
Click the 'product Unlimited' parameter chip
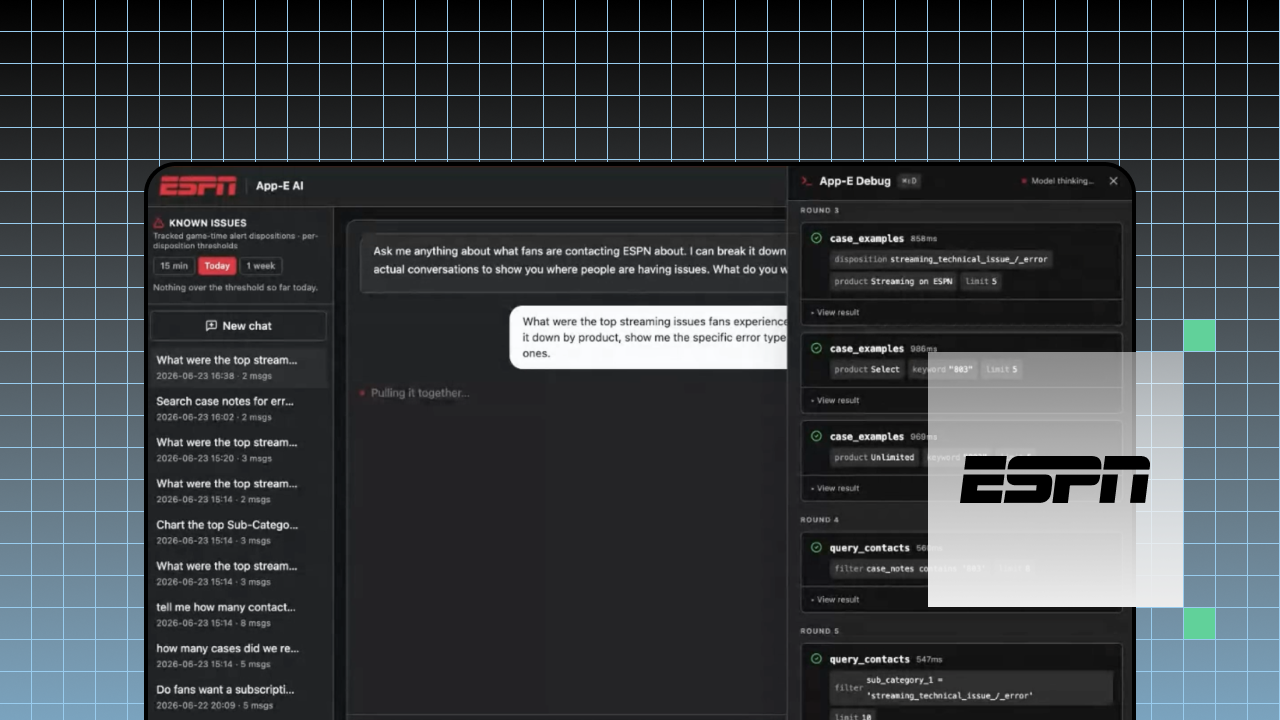874,457
